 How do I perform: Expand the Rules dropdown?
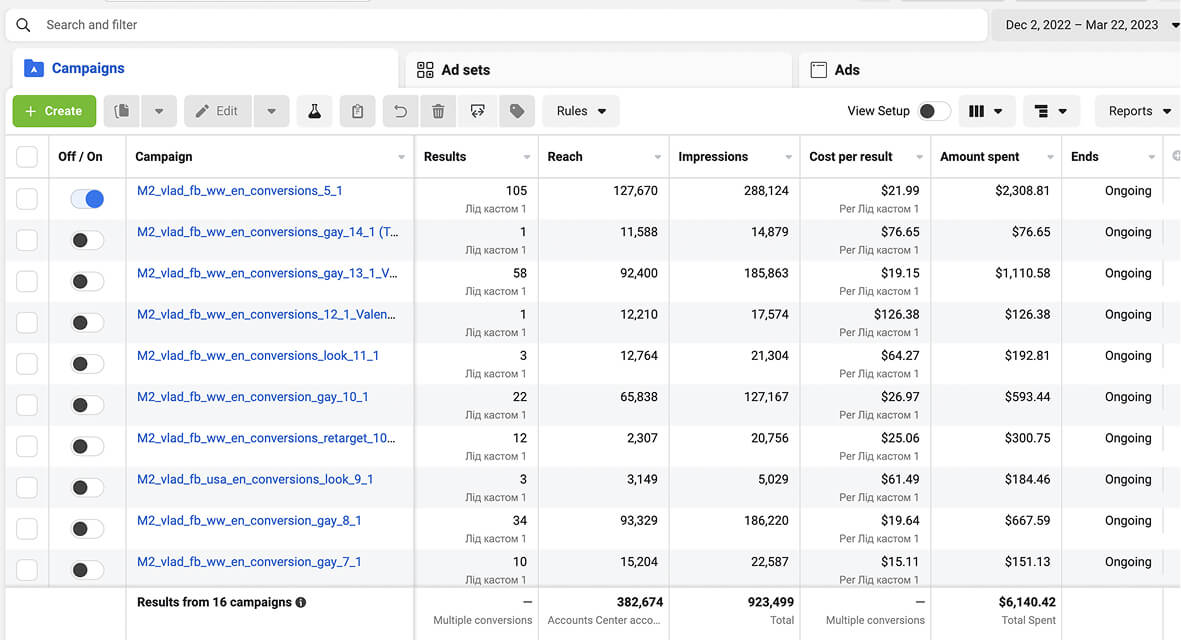click(x=581, y=111)
